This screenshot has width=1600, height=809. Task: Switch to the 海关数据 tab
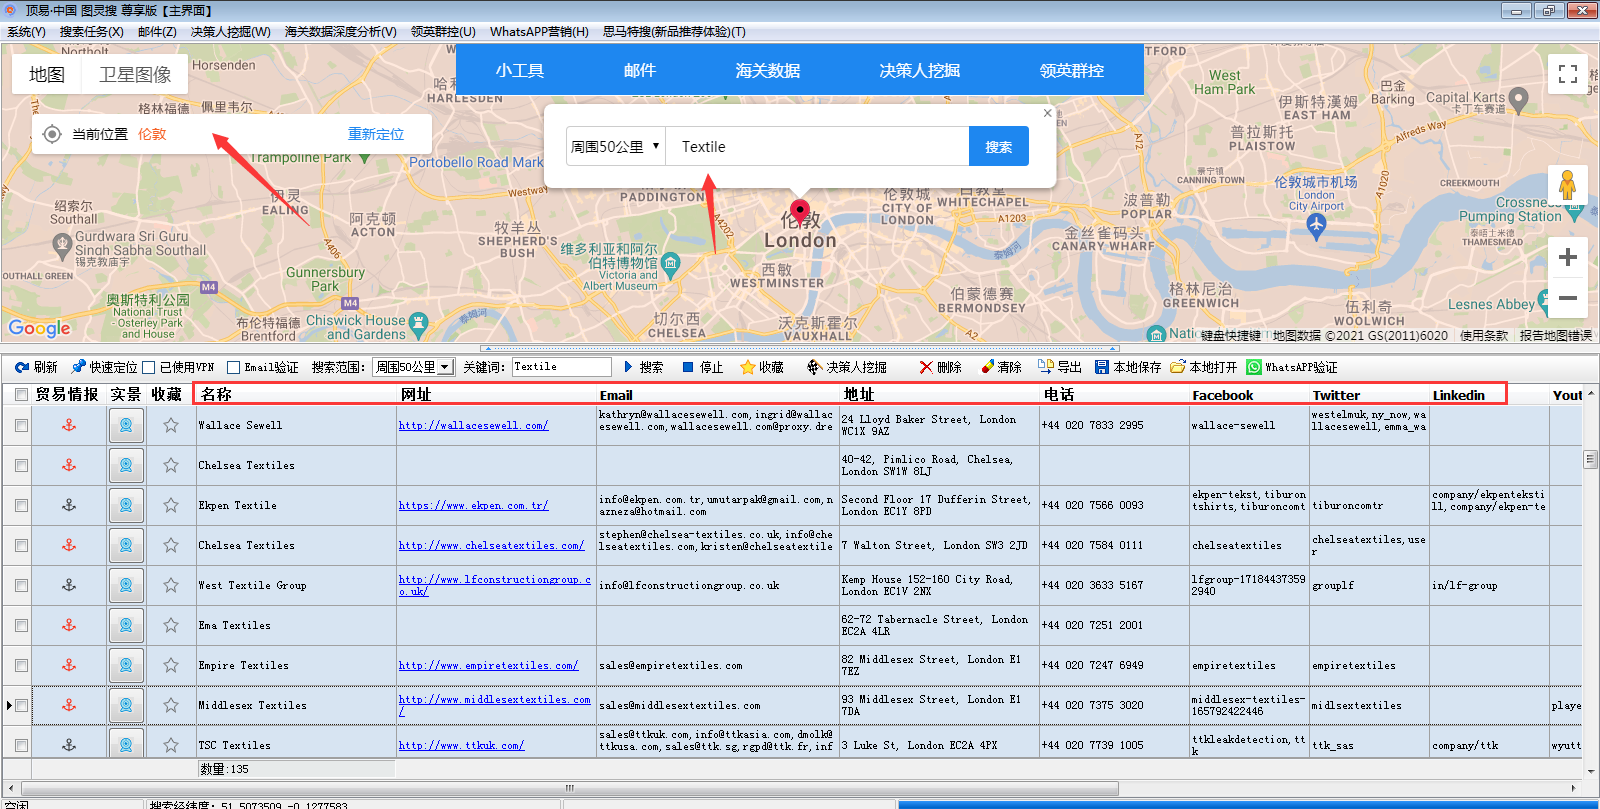tap(768, 70)
